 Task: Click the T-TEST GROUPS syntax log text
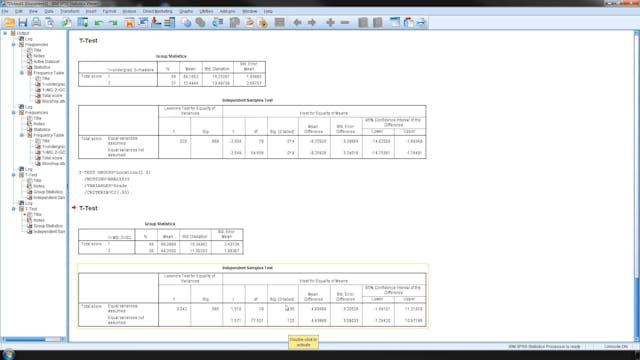tap(115, 182)
